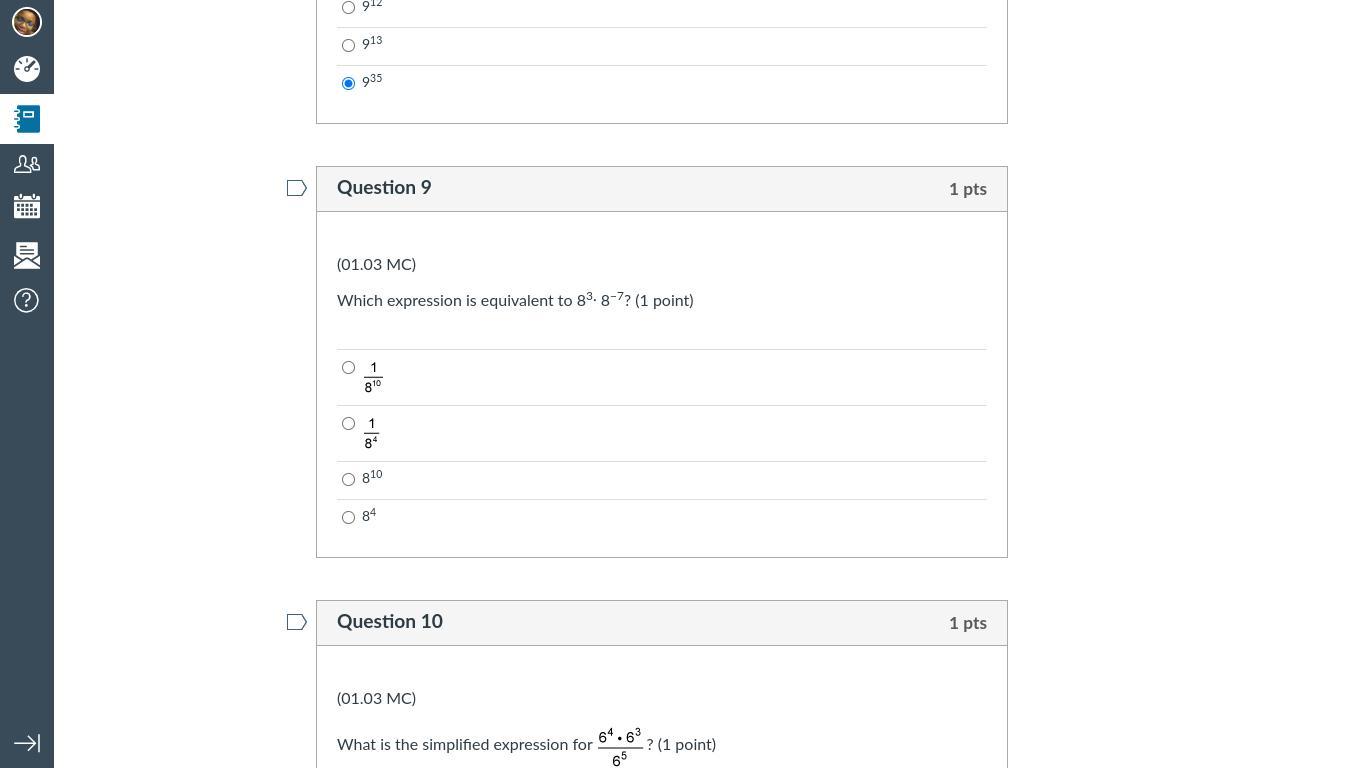The image size is (1366, 768).
Task: Click the Question 9 header
Action: point(384,188)
